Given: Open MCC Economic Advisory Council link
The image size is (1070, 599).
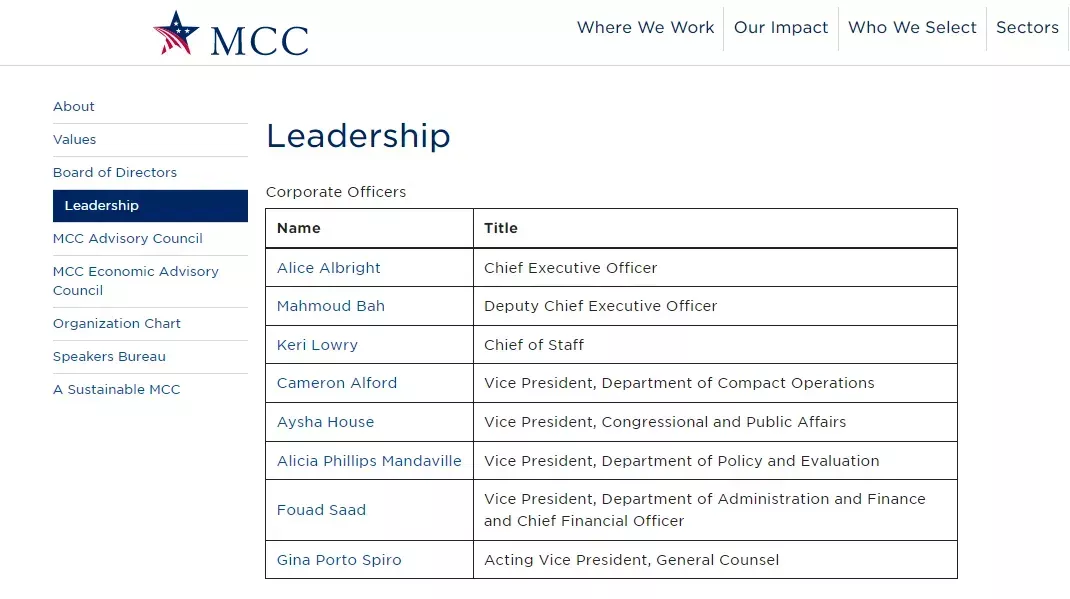Looking at the screenshot, I should point(136,281).
